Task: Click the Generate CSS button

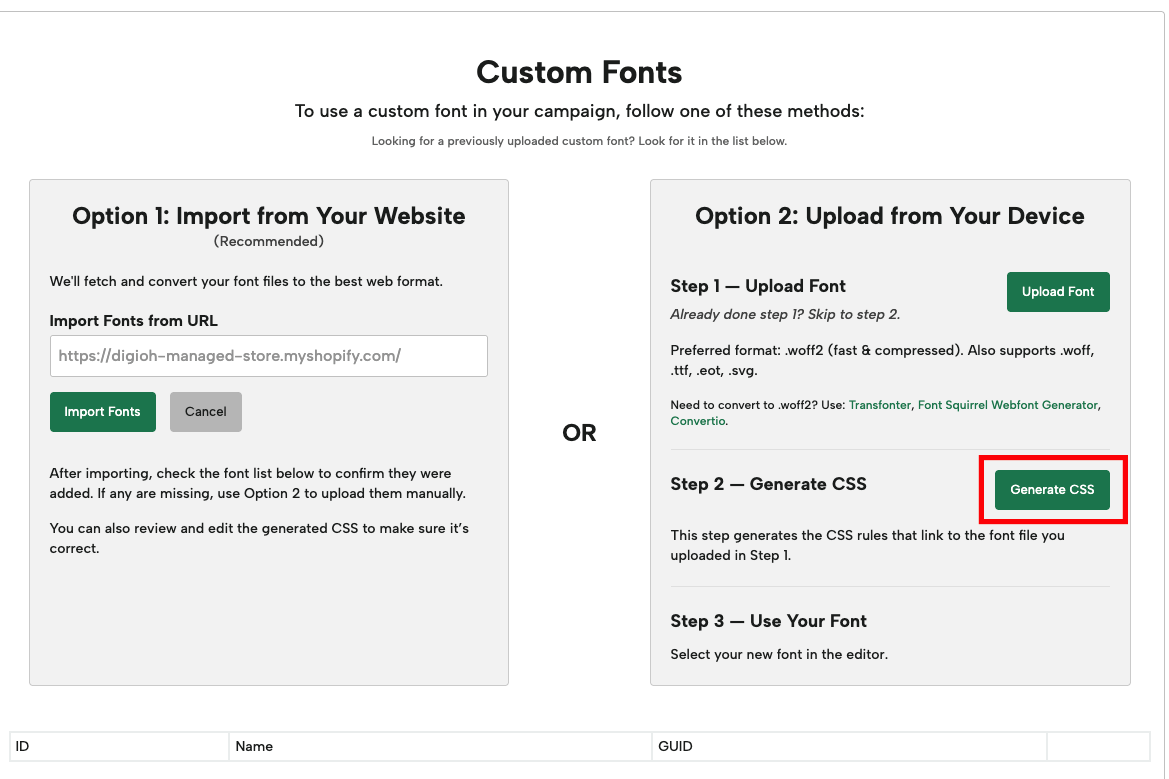Action: click(x=1052, y=489)
